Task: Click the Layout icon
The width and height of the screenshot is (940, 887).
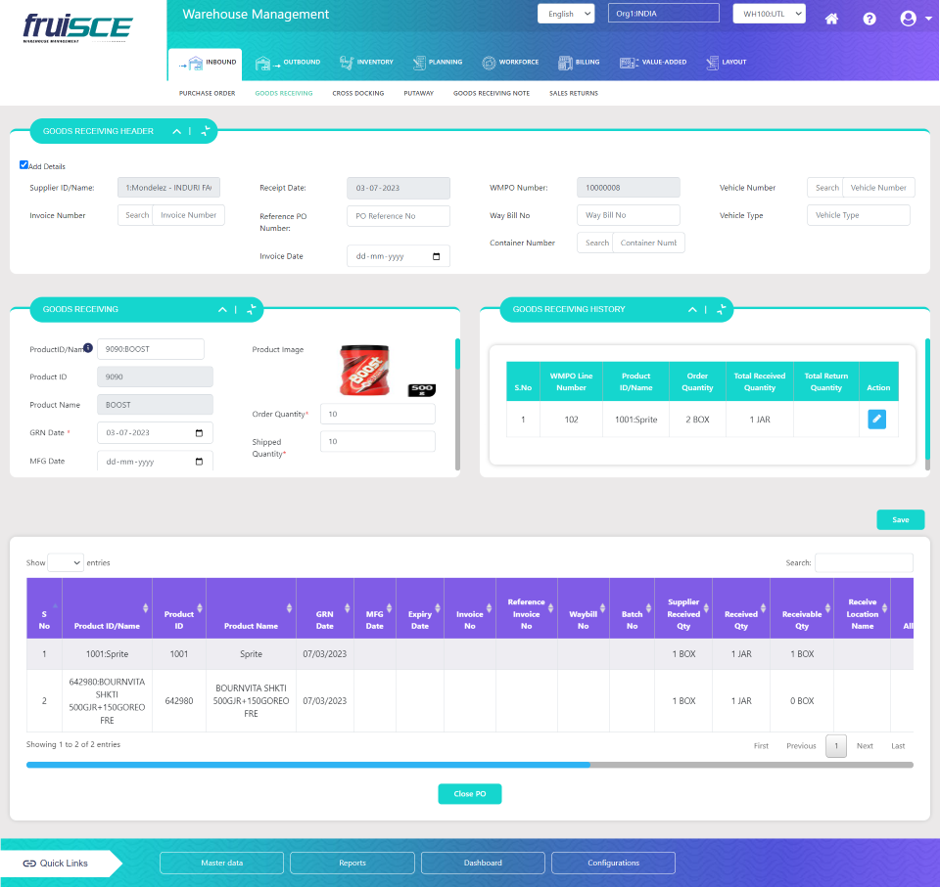Action: pos(712,62)
